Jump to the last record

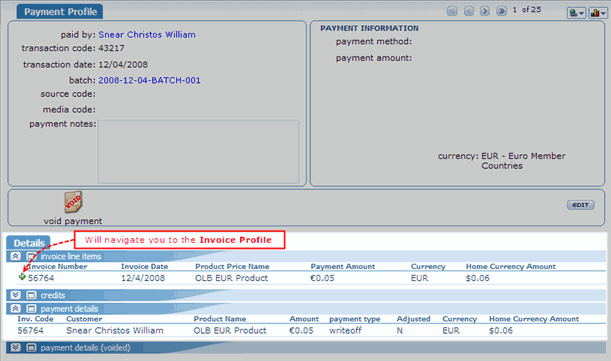pos(502,11)
